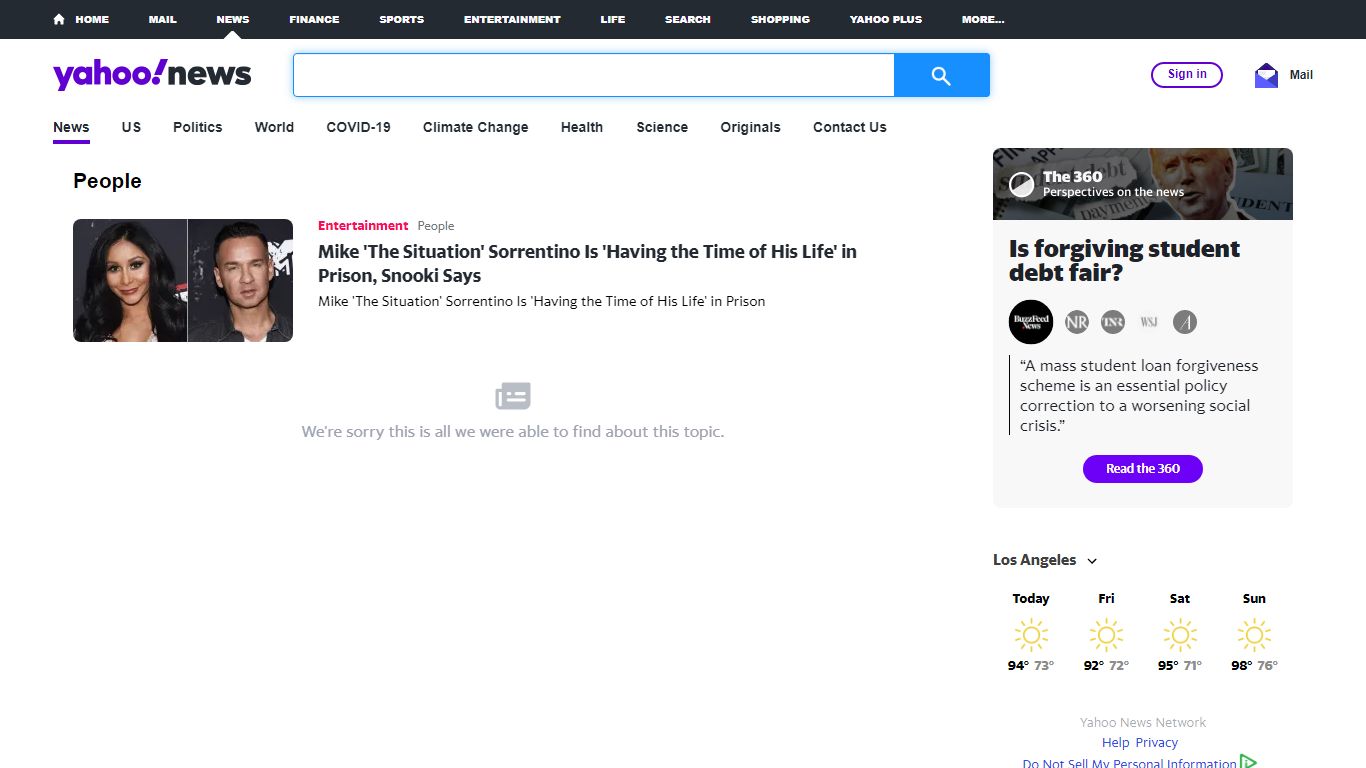Viewport: 1366px width, 768px height.
Task: Click Today's sunny weather icon
Action: point(1031,635)
